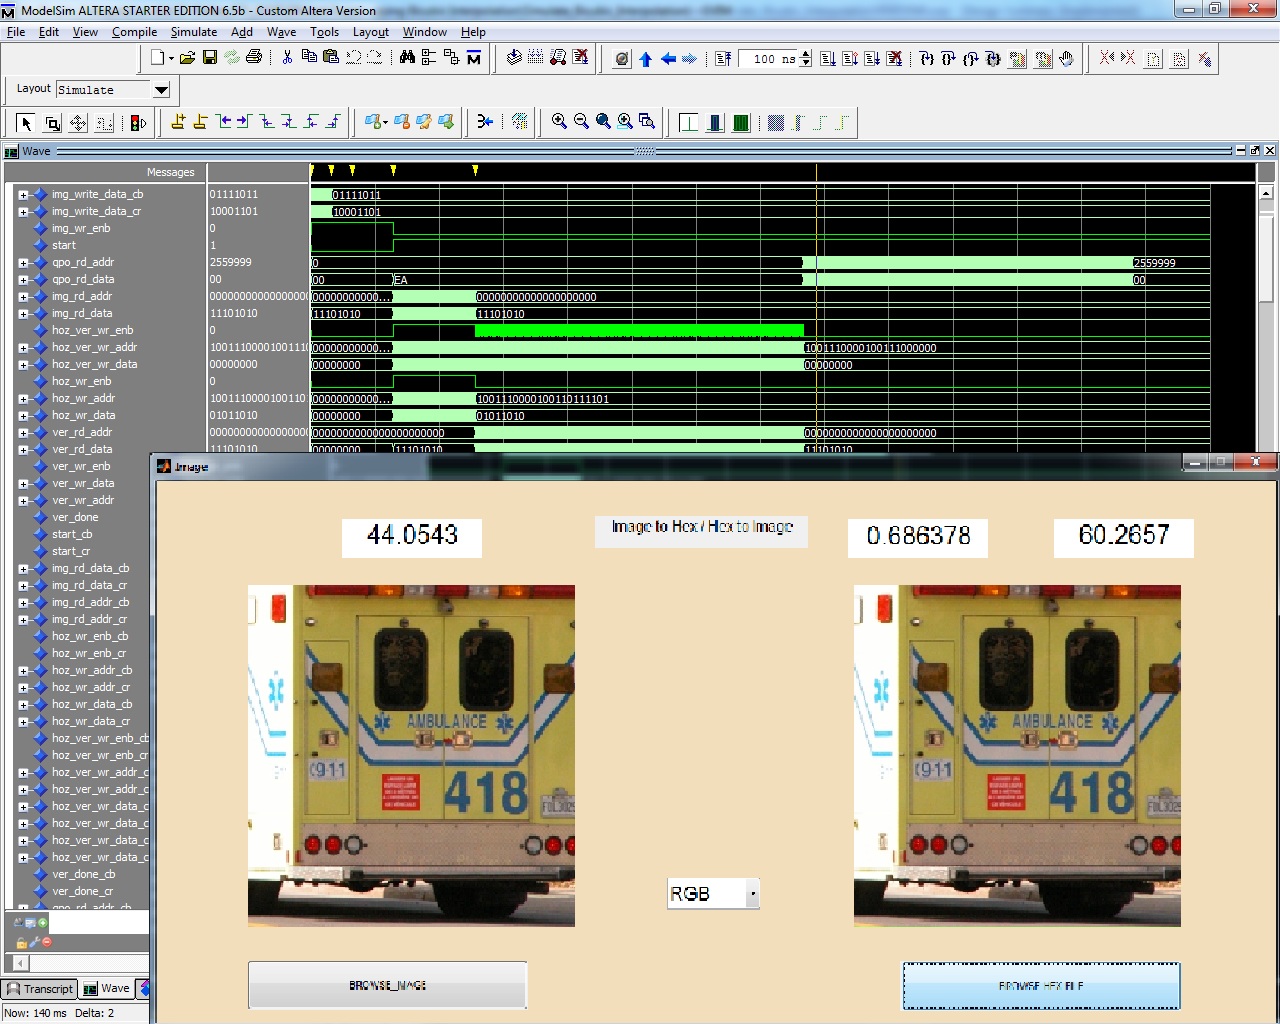Switch to the Transcript tab
This screenshot has width=1280, height=1024.
(x=39, y=989)
